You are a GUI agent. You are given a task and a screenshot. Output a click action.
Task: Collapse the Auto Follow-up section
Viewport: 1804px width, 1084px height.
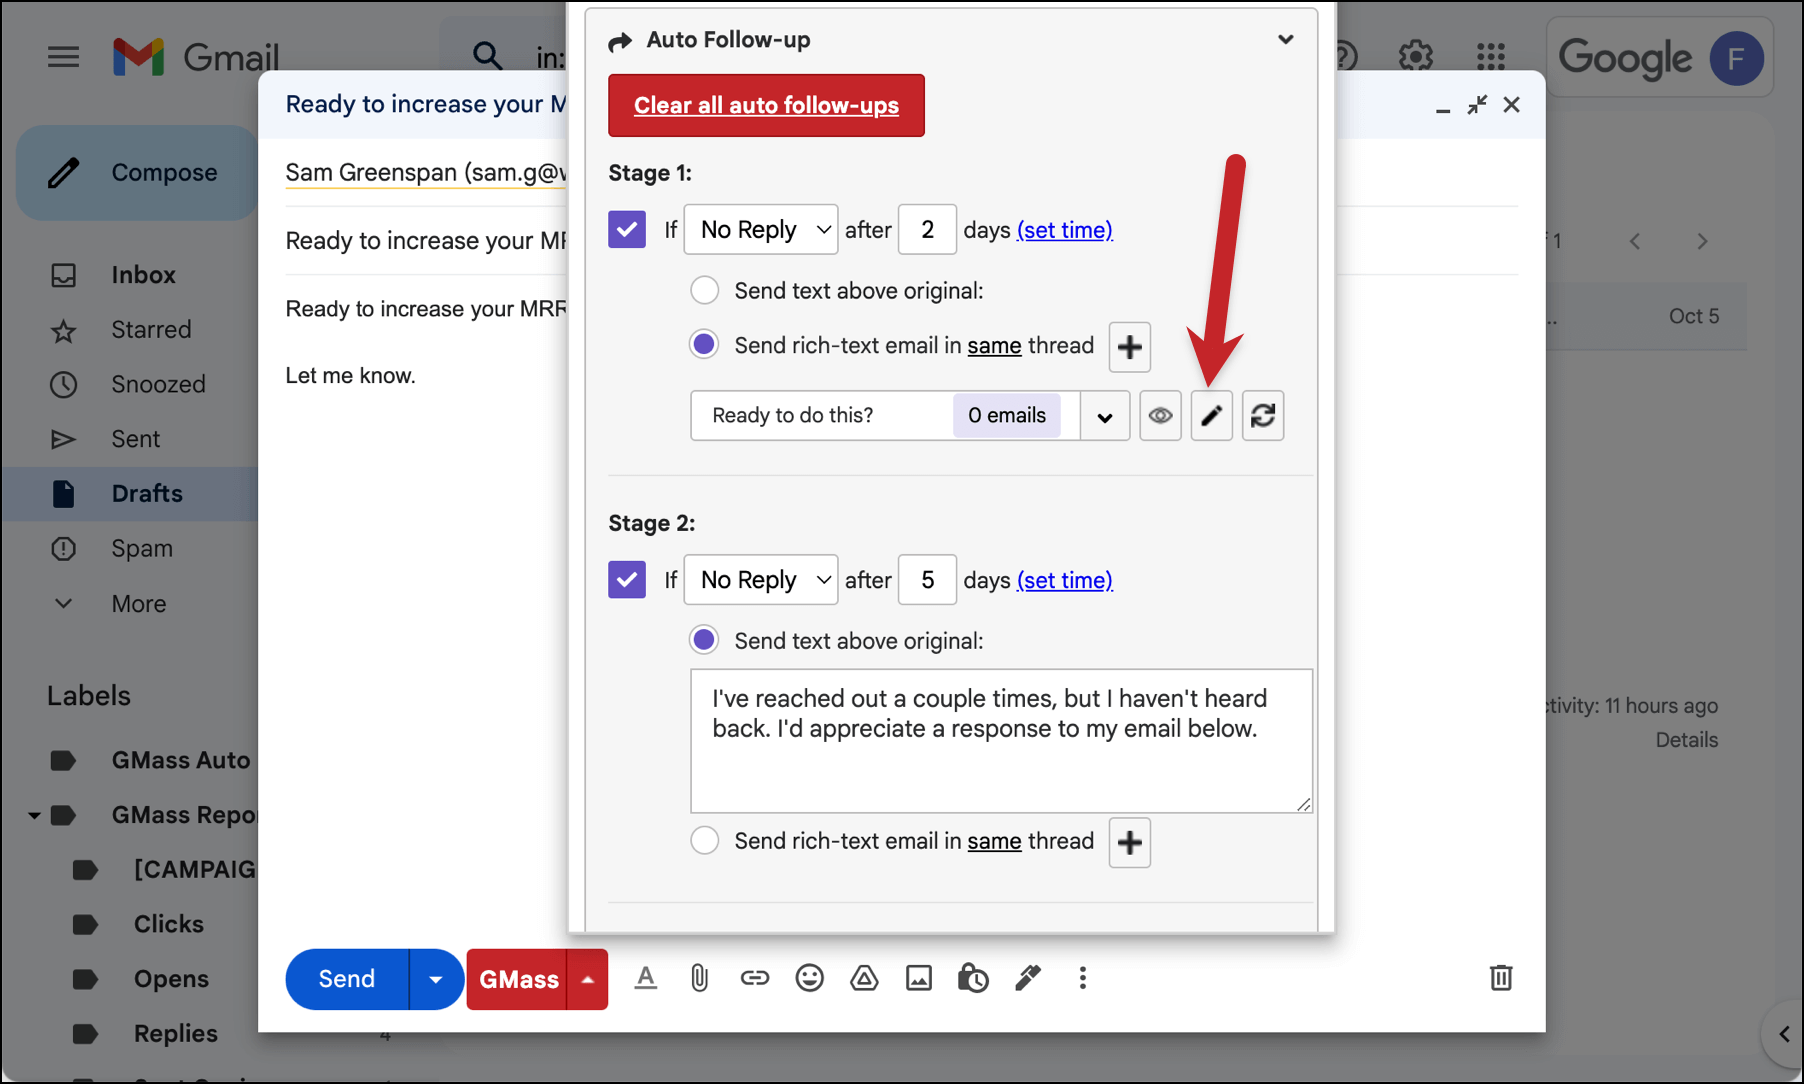[x=1286, y=40]
